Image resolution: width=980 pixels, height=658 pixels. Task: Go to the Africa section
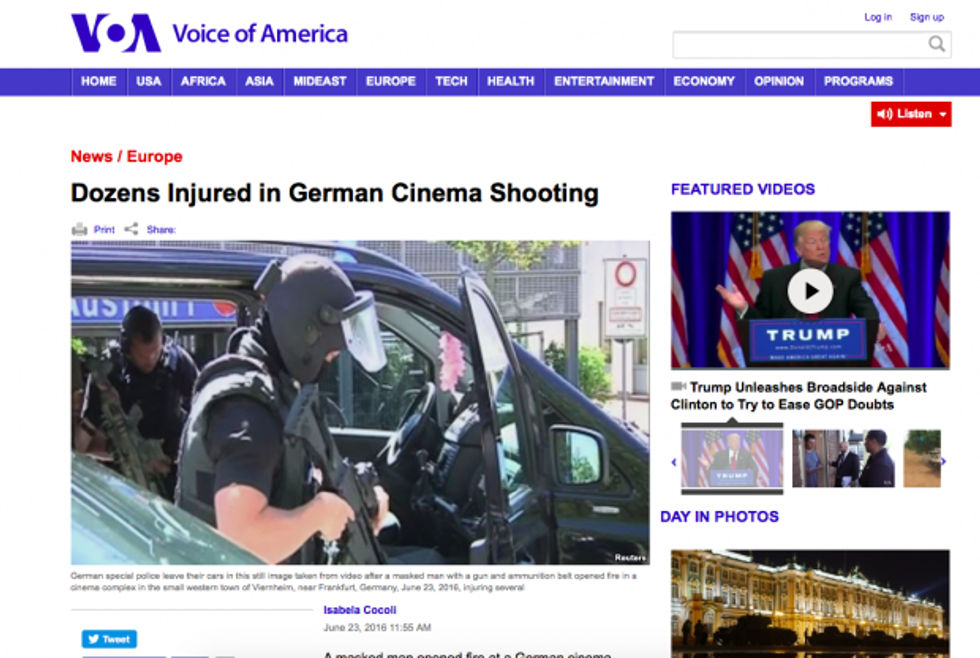[x=203, y=82]
